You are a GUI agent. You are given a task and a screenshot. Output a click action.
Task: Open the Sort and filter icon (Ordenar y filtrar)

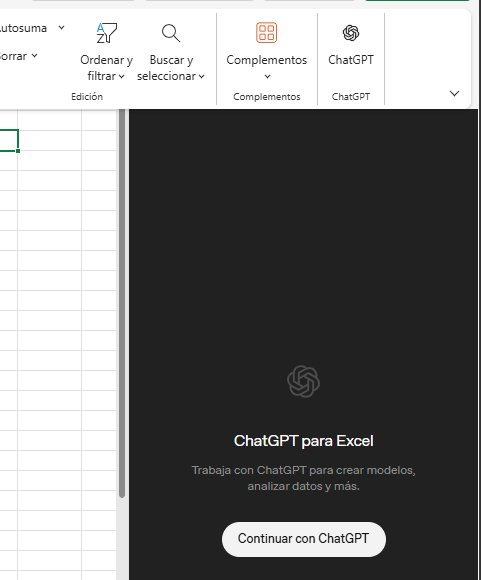click(107, 33)
